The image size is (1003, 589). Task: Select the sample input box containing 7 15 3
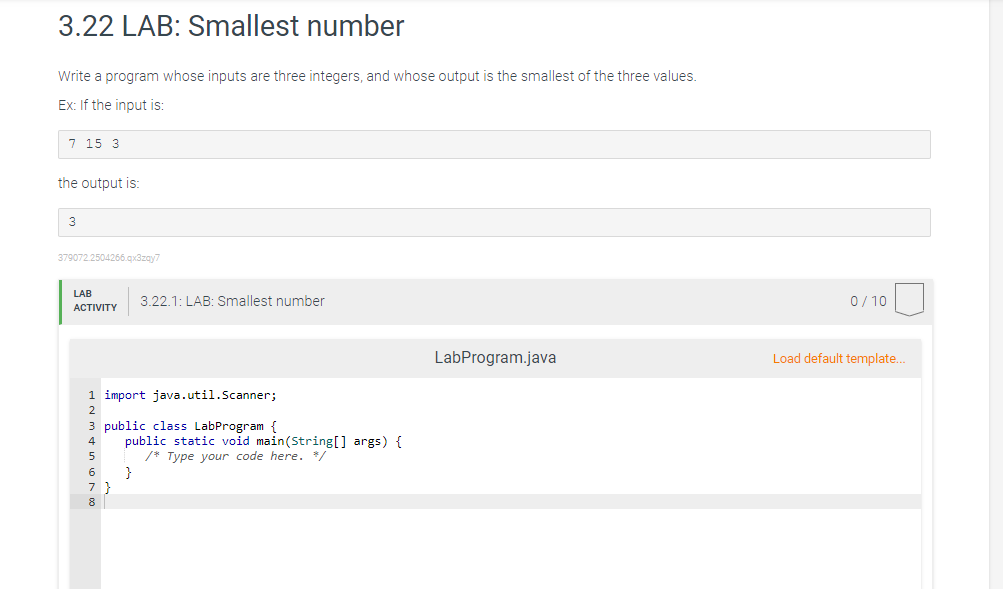(494, 145)
